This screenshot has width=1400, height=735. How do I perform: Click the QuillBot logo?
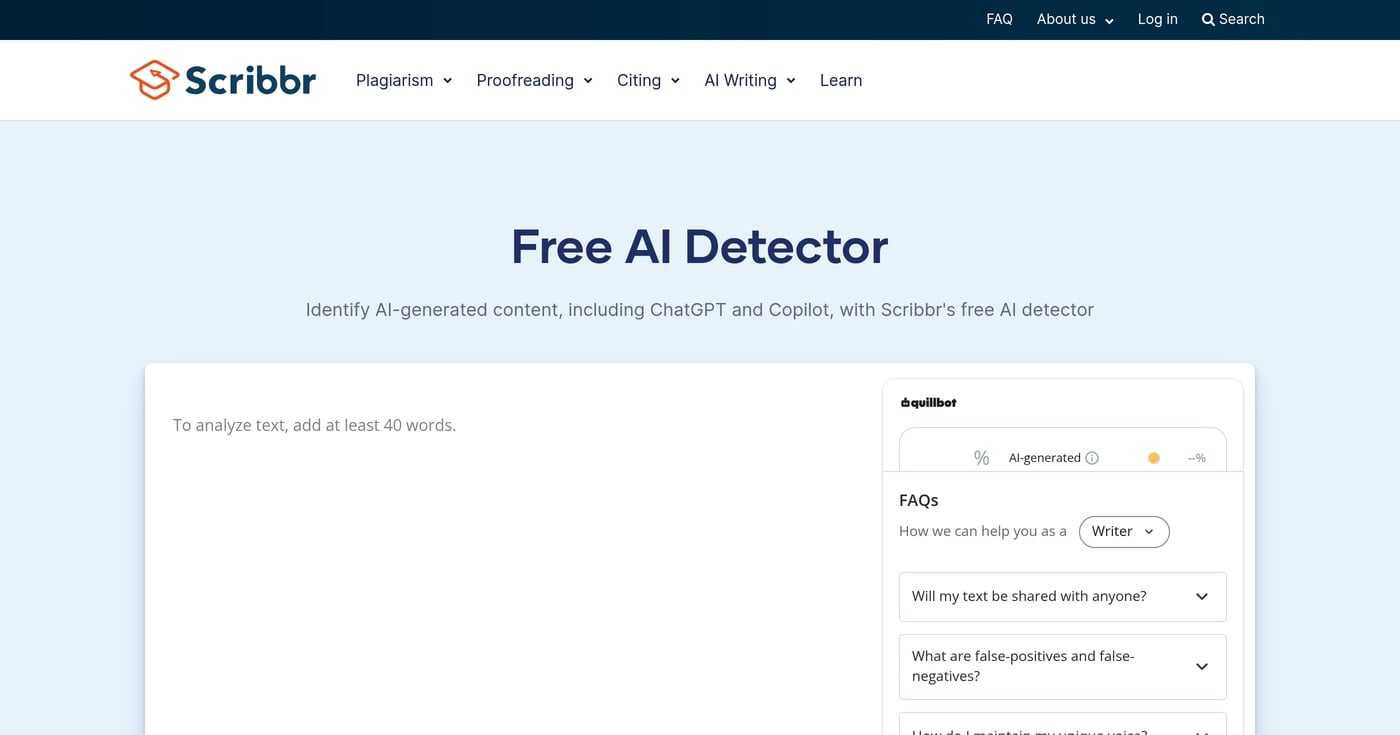tap(929, 403)
